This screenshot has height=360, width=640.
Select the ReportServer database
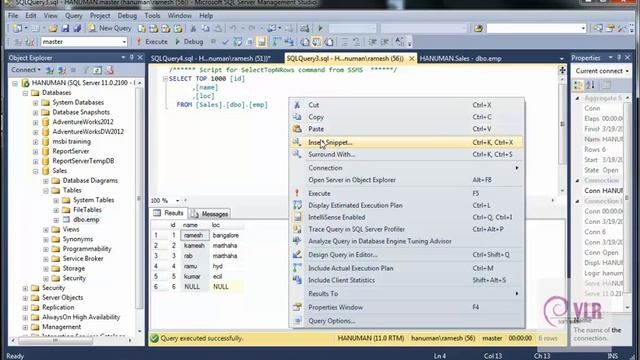pos(71,151)
